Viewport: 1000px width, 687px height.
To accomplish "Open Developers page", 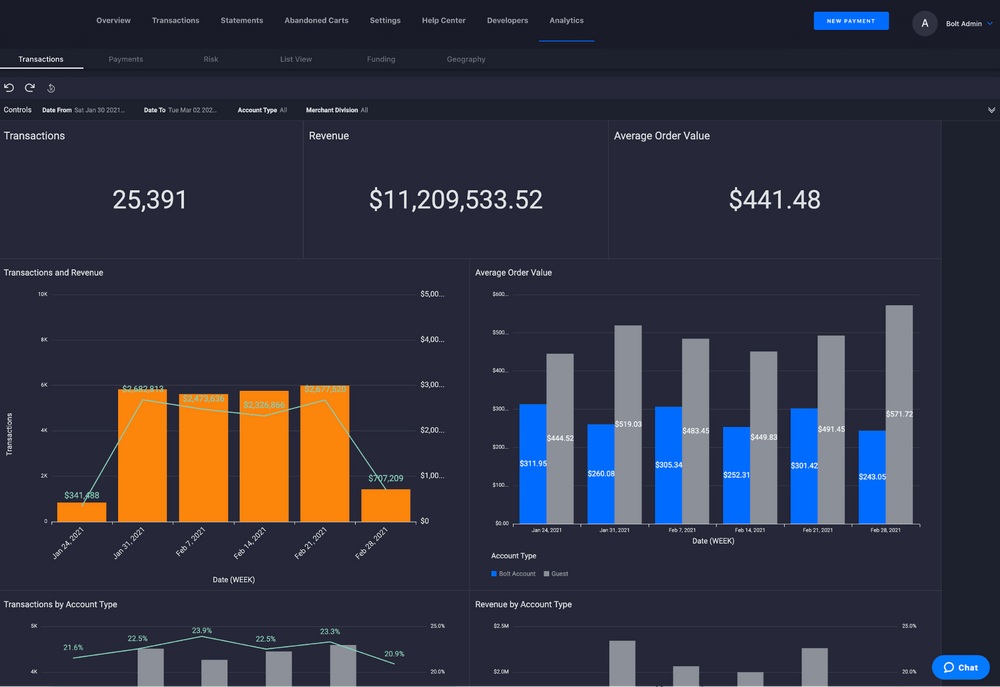I will [x=507, y=20].
